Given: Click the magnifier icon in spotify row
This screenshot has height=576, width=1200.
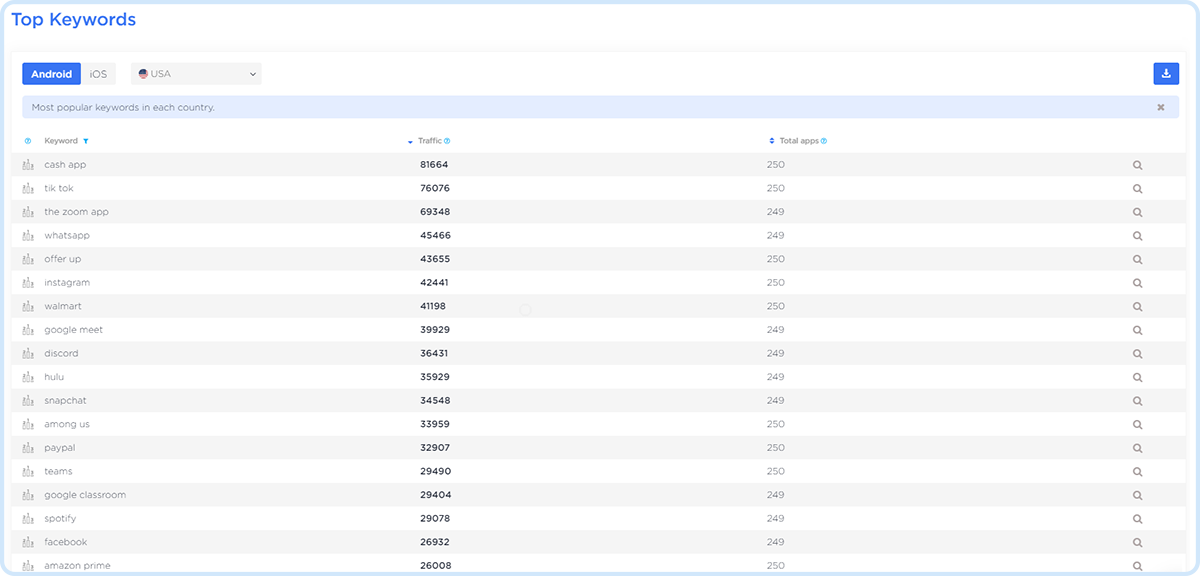Looking at the screenshot, I should point(1137,519).
